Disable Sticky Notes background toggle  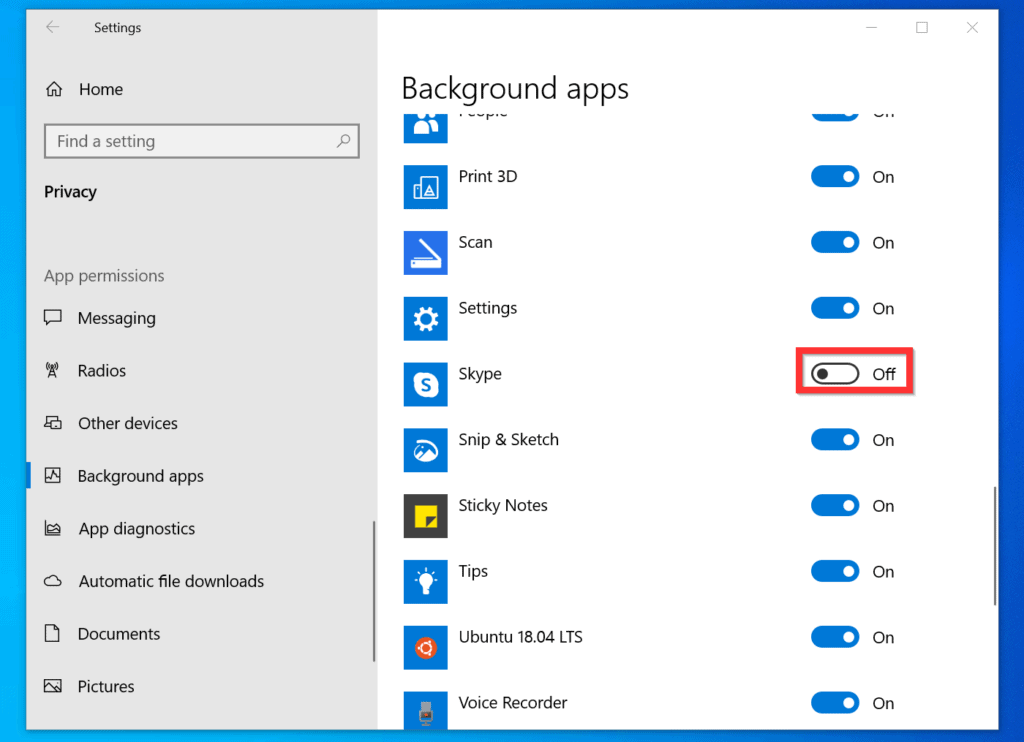pyautogui.click(x=835, y=506)
